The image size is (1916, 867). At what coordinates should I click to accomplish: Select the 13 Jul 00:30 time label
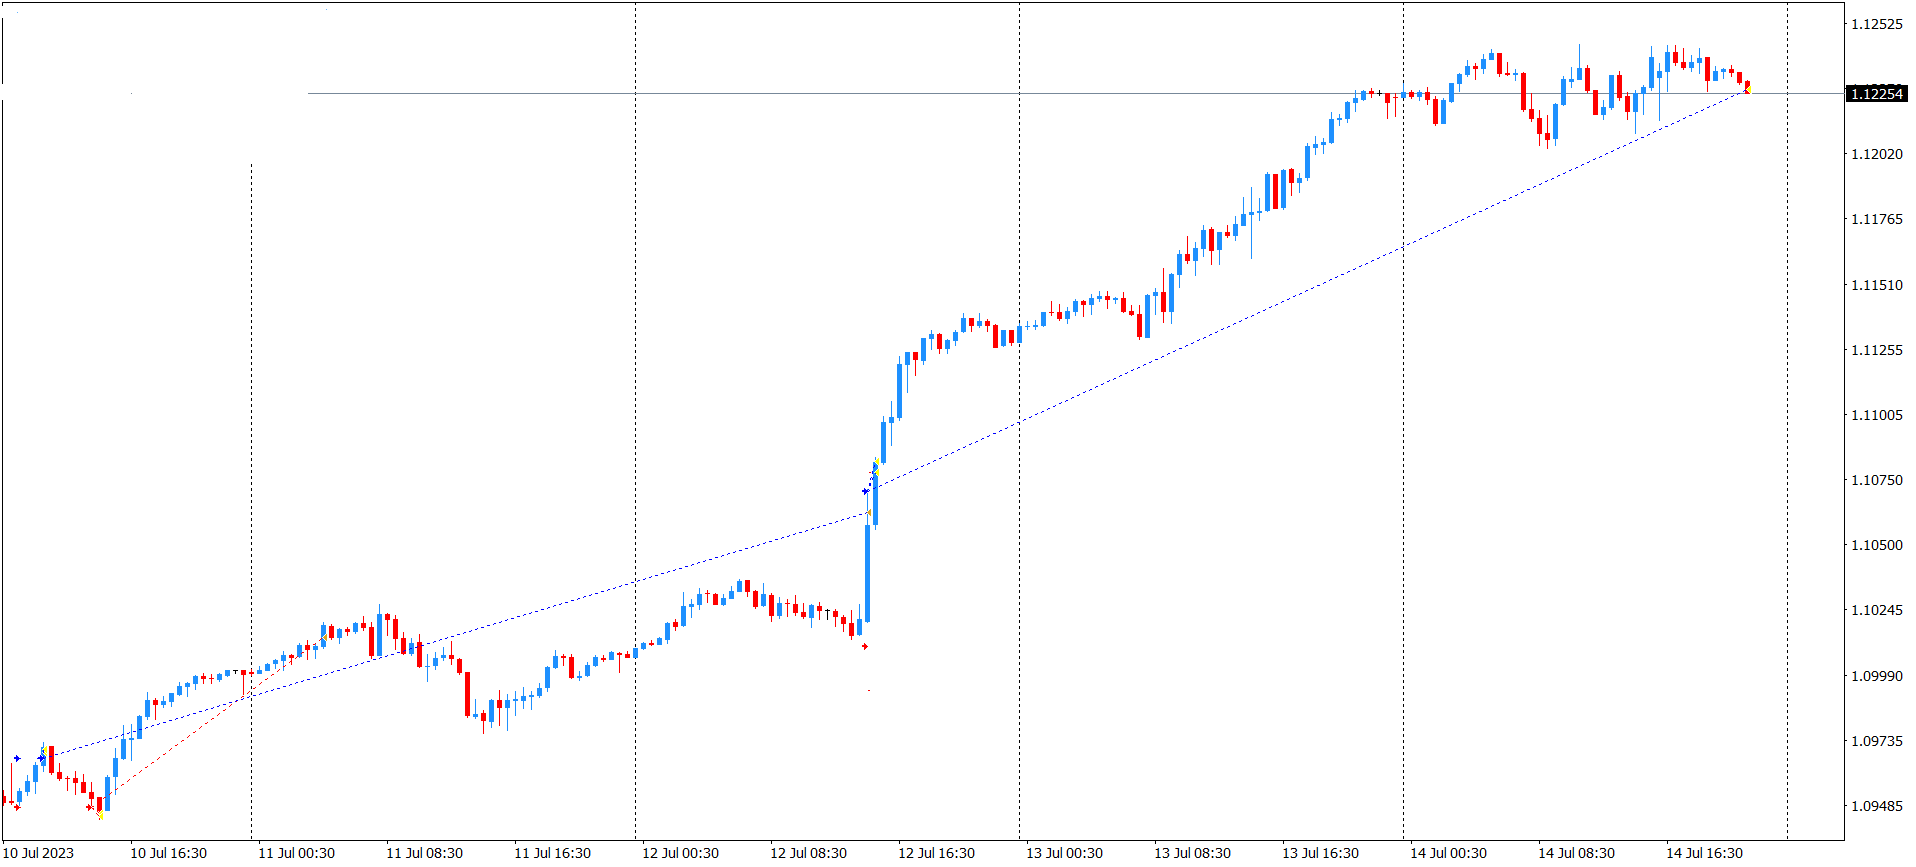point(1064,853)
